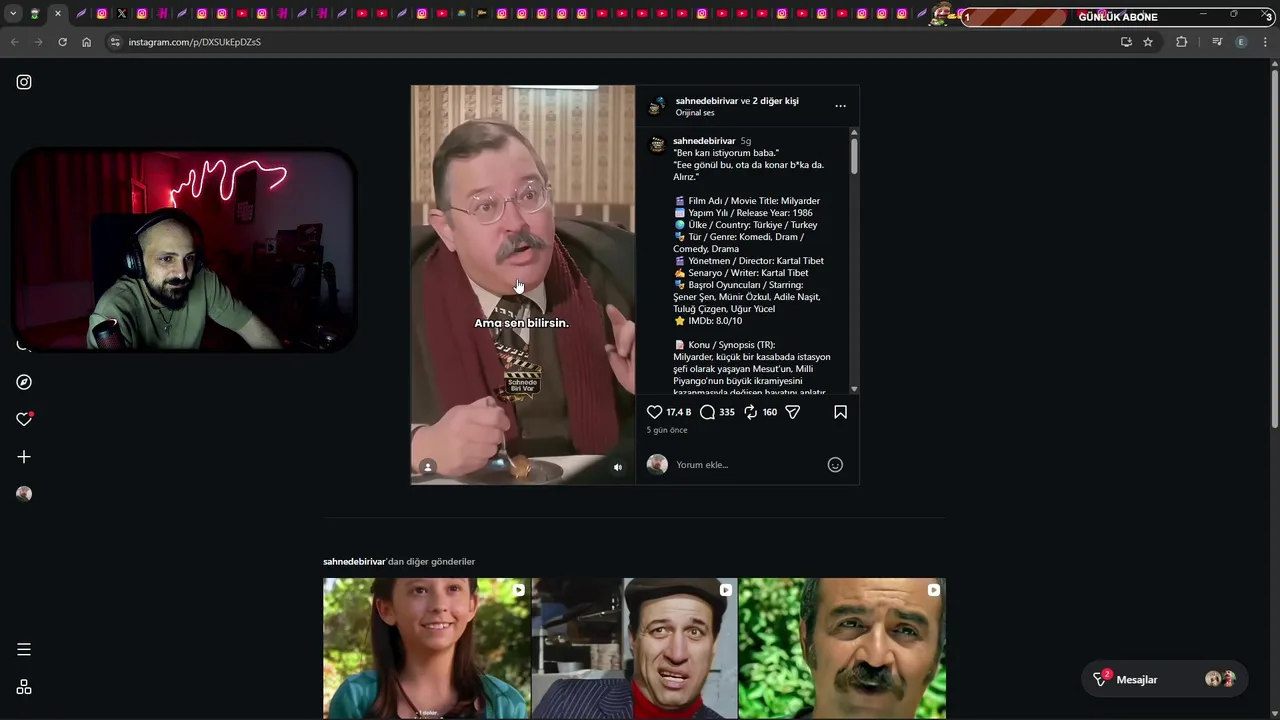Open comments via the speech bubble icon
This screenshot has height=720, width=1280.
pyautogui.click(x=707, y=412)
